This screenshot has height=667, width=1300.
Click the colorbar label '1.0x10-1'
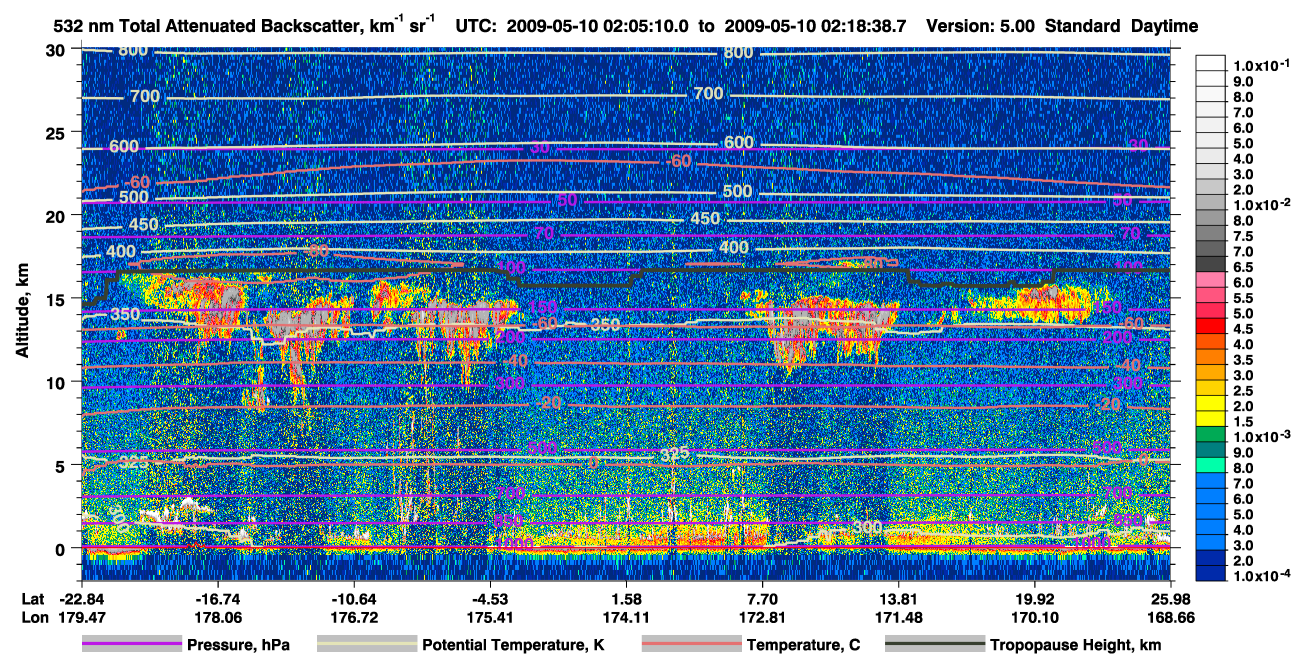(x=1261, y=65)
